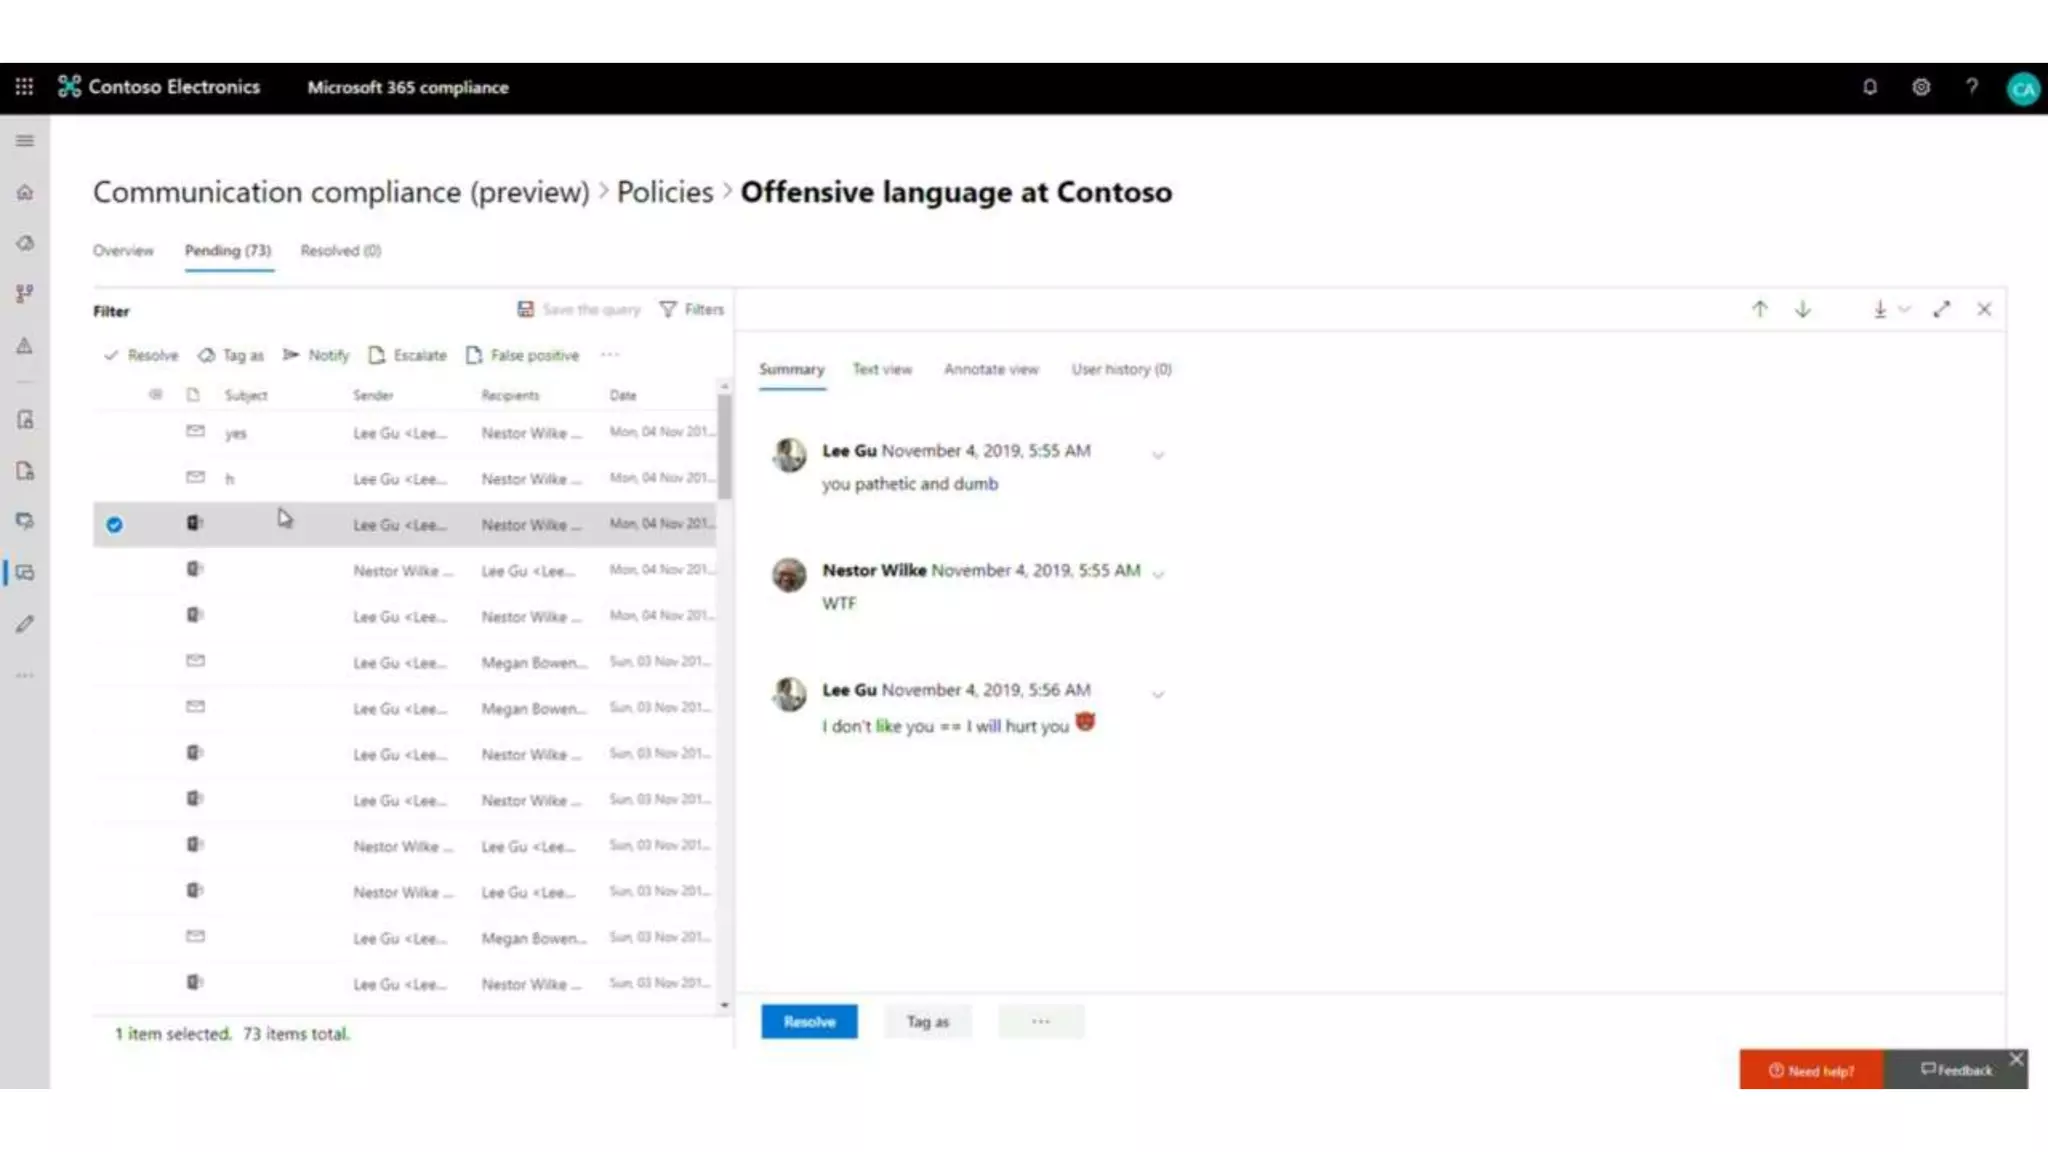Open the app launcher waffle icon

pyautogui.click(x=24, y=87)
